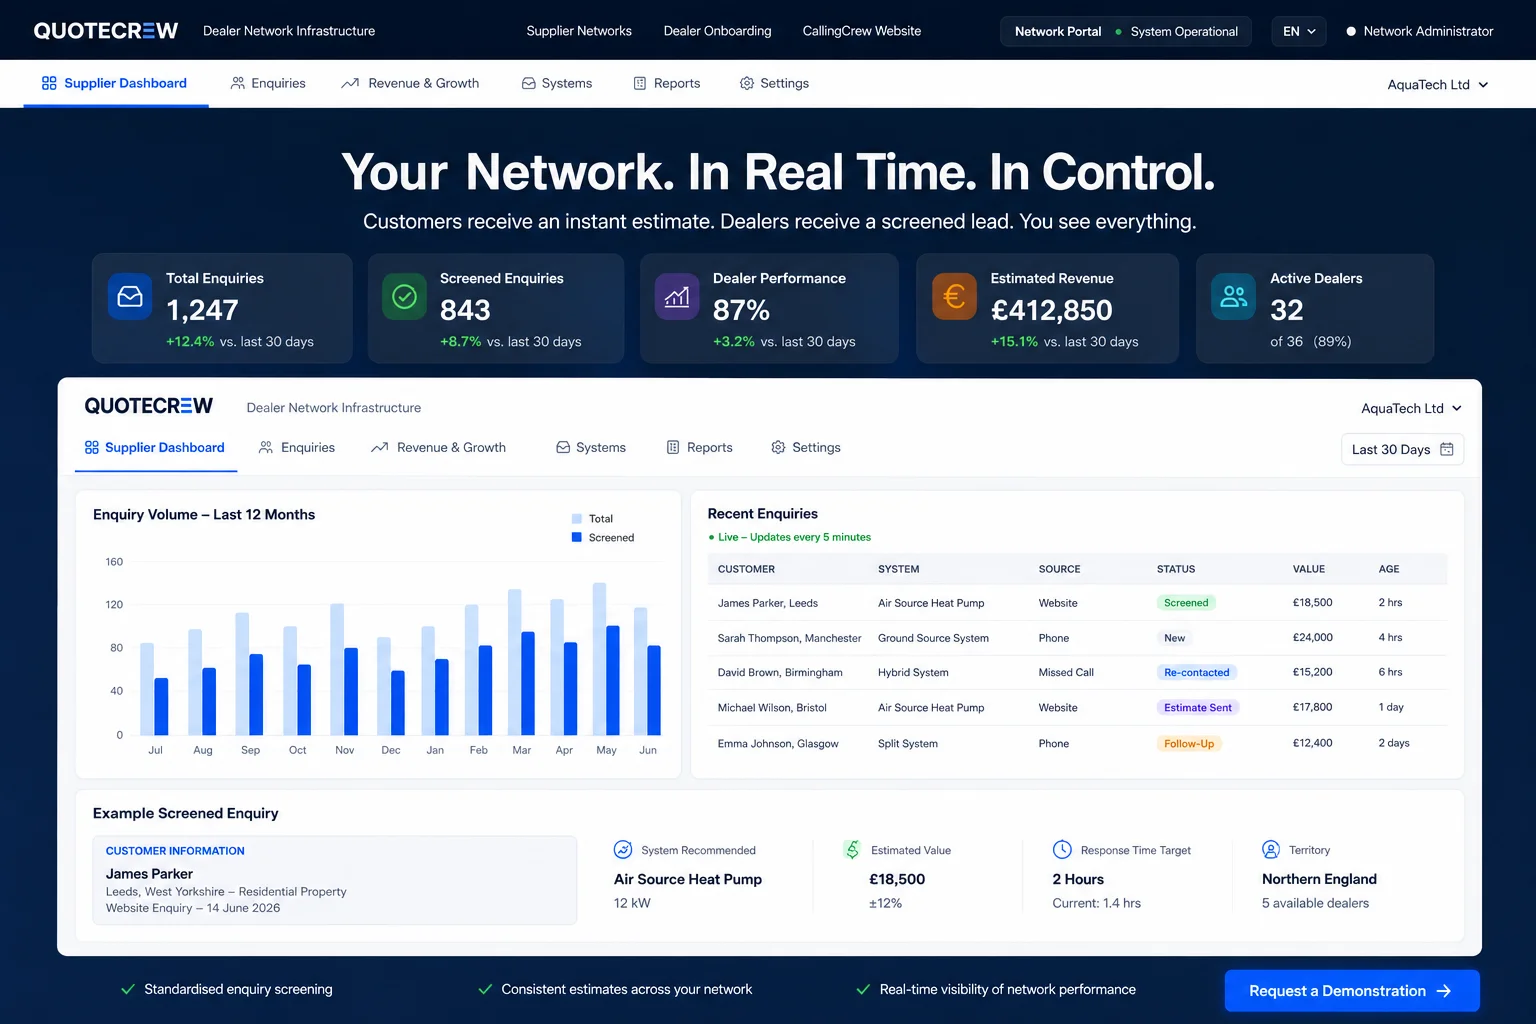1536x1024 pixels.
Task: Click the Screened status badge for James Parker
Action: [1186, 603]
